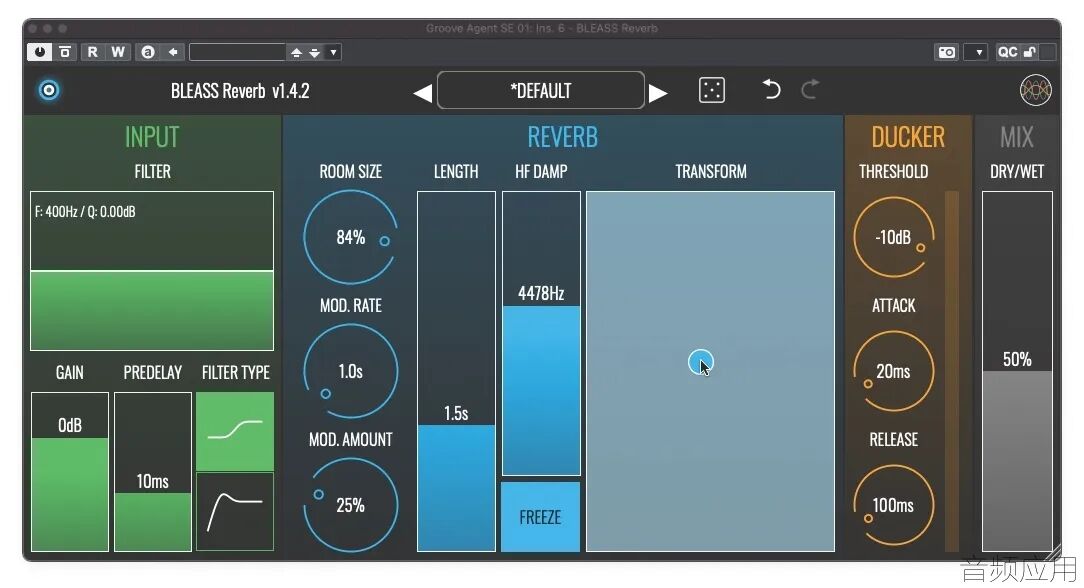The height and width of the screenshot is (588, 1084).
Task: Enable Write automation (W)
Action: pyautogui.click(x=118, y=52)
